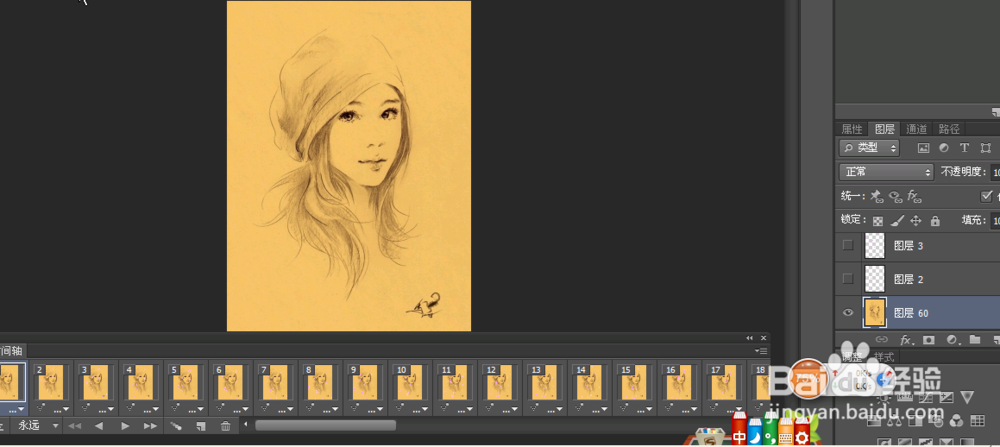Screen dimensions: 1000x447
Task: Select animation frame 7 thumbnail
Action: [276, 383]
